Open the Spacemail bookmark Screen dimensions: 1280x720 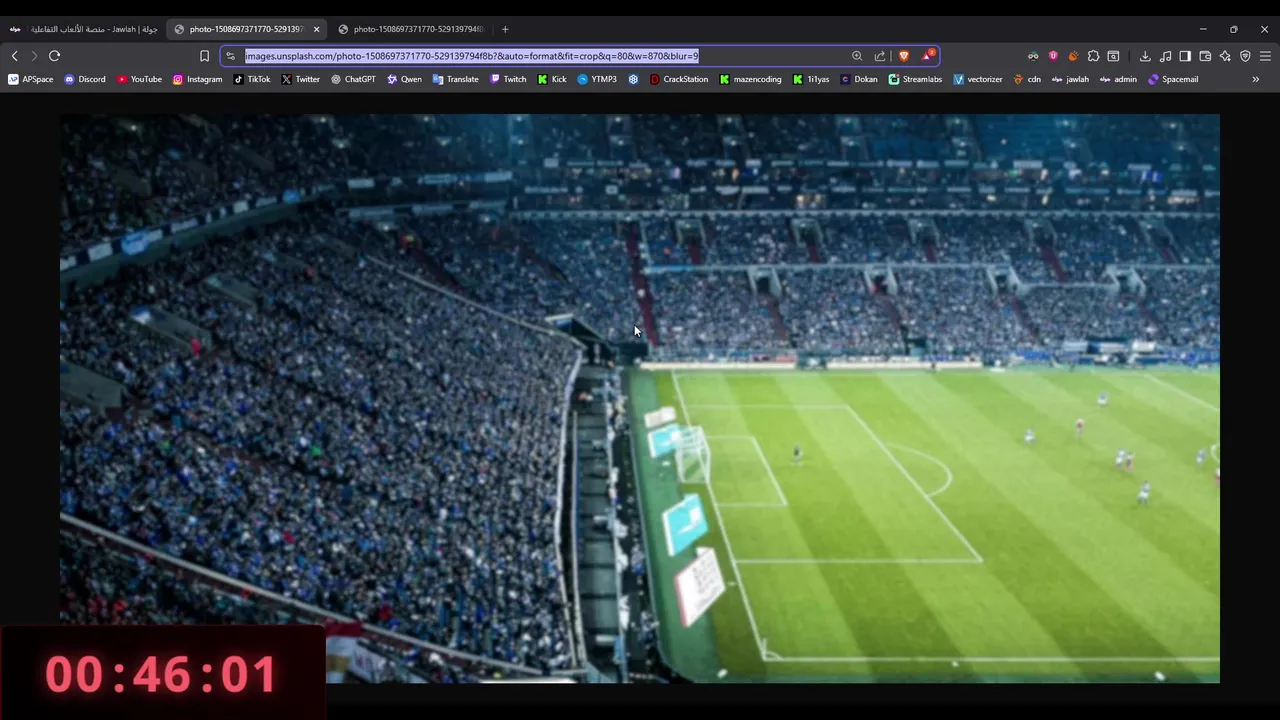tap(1173, 79)
